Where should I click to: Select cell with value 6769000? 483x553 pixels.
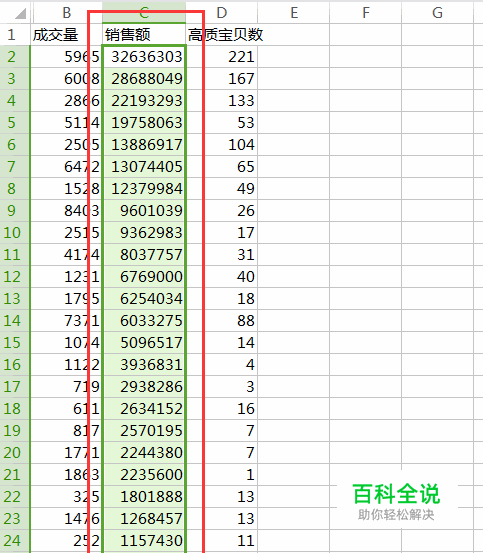point(144,276)
